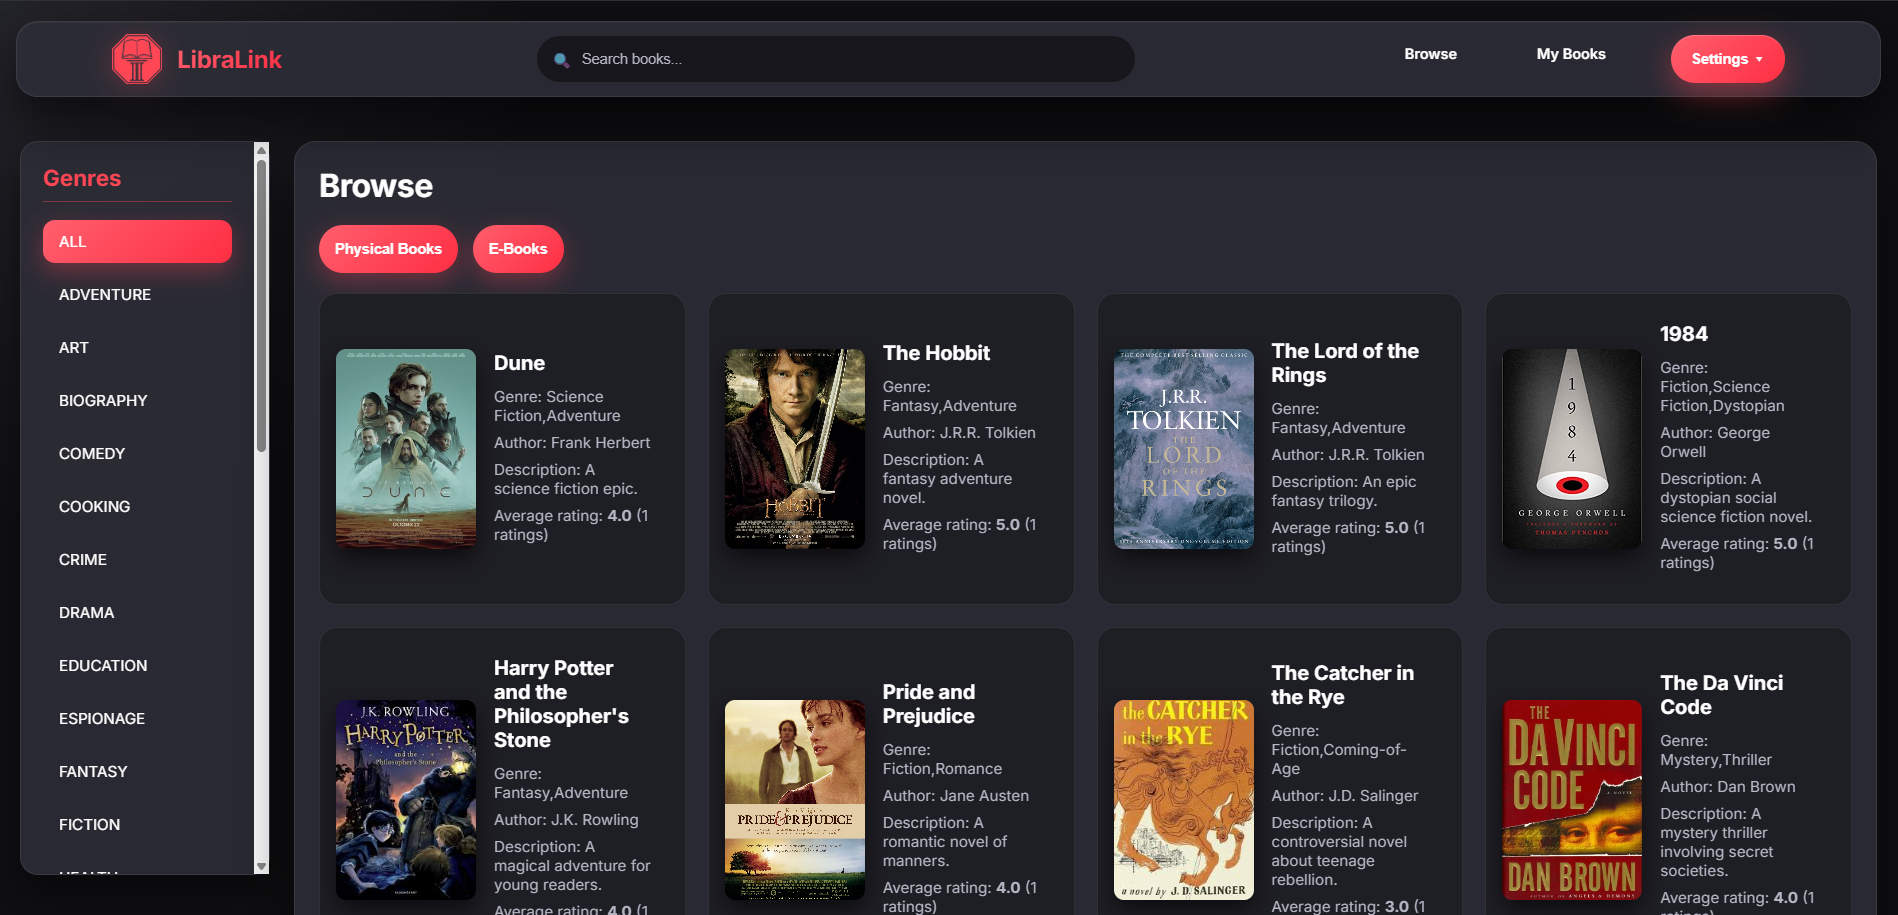Open the My Books page
The image size is (1898, 915).
tap(1571, 54)
